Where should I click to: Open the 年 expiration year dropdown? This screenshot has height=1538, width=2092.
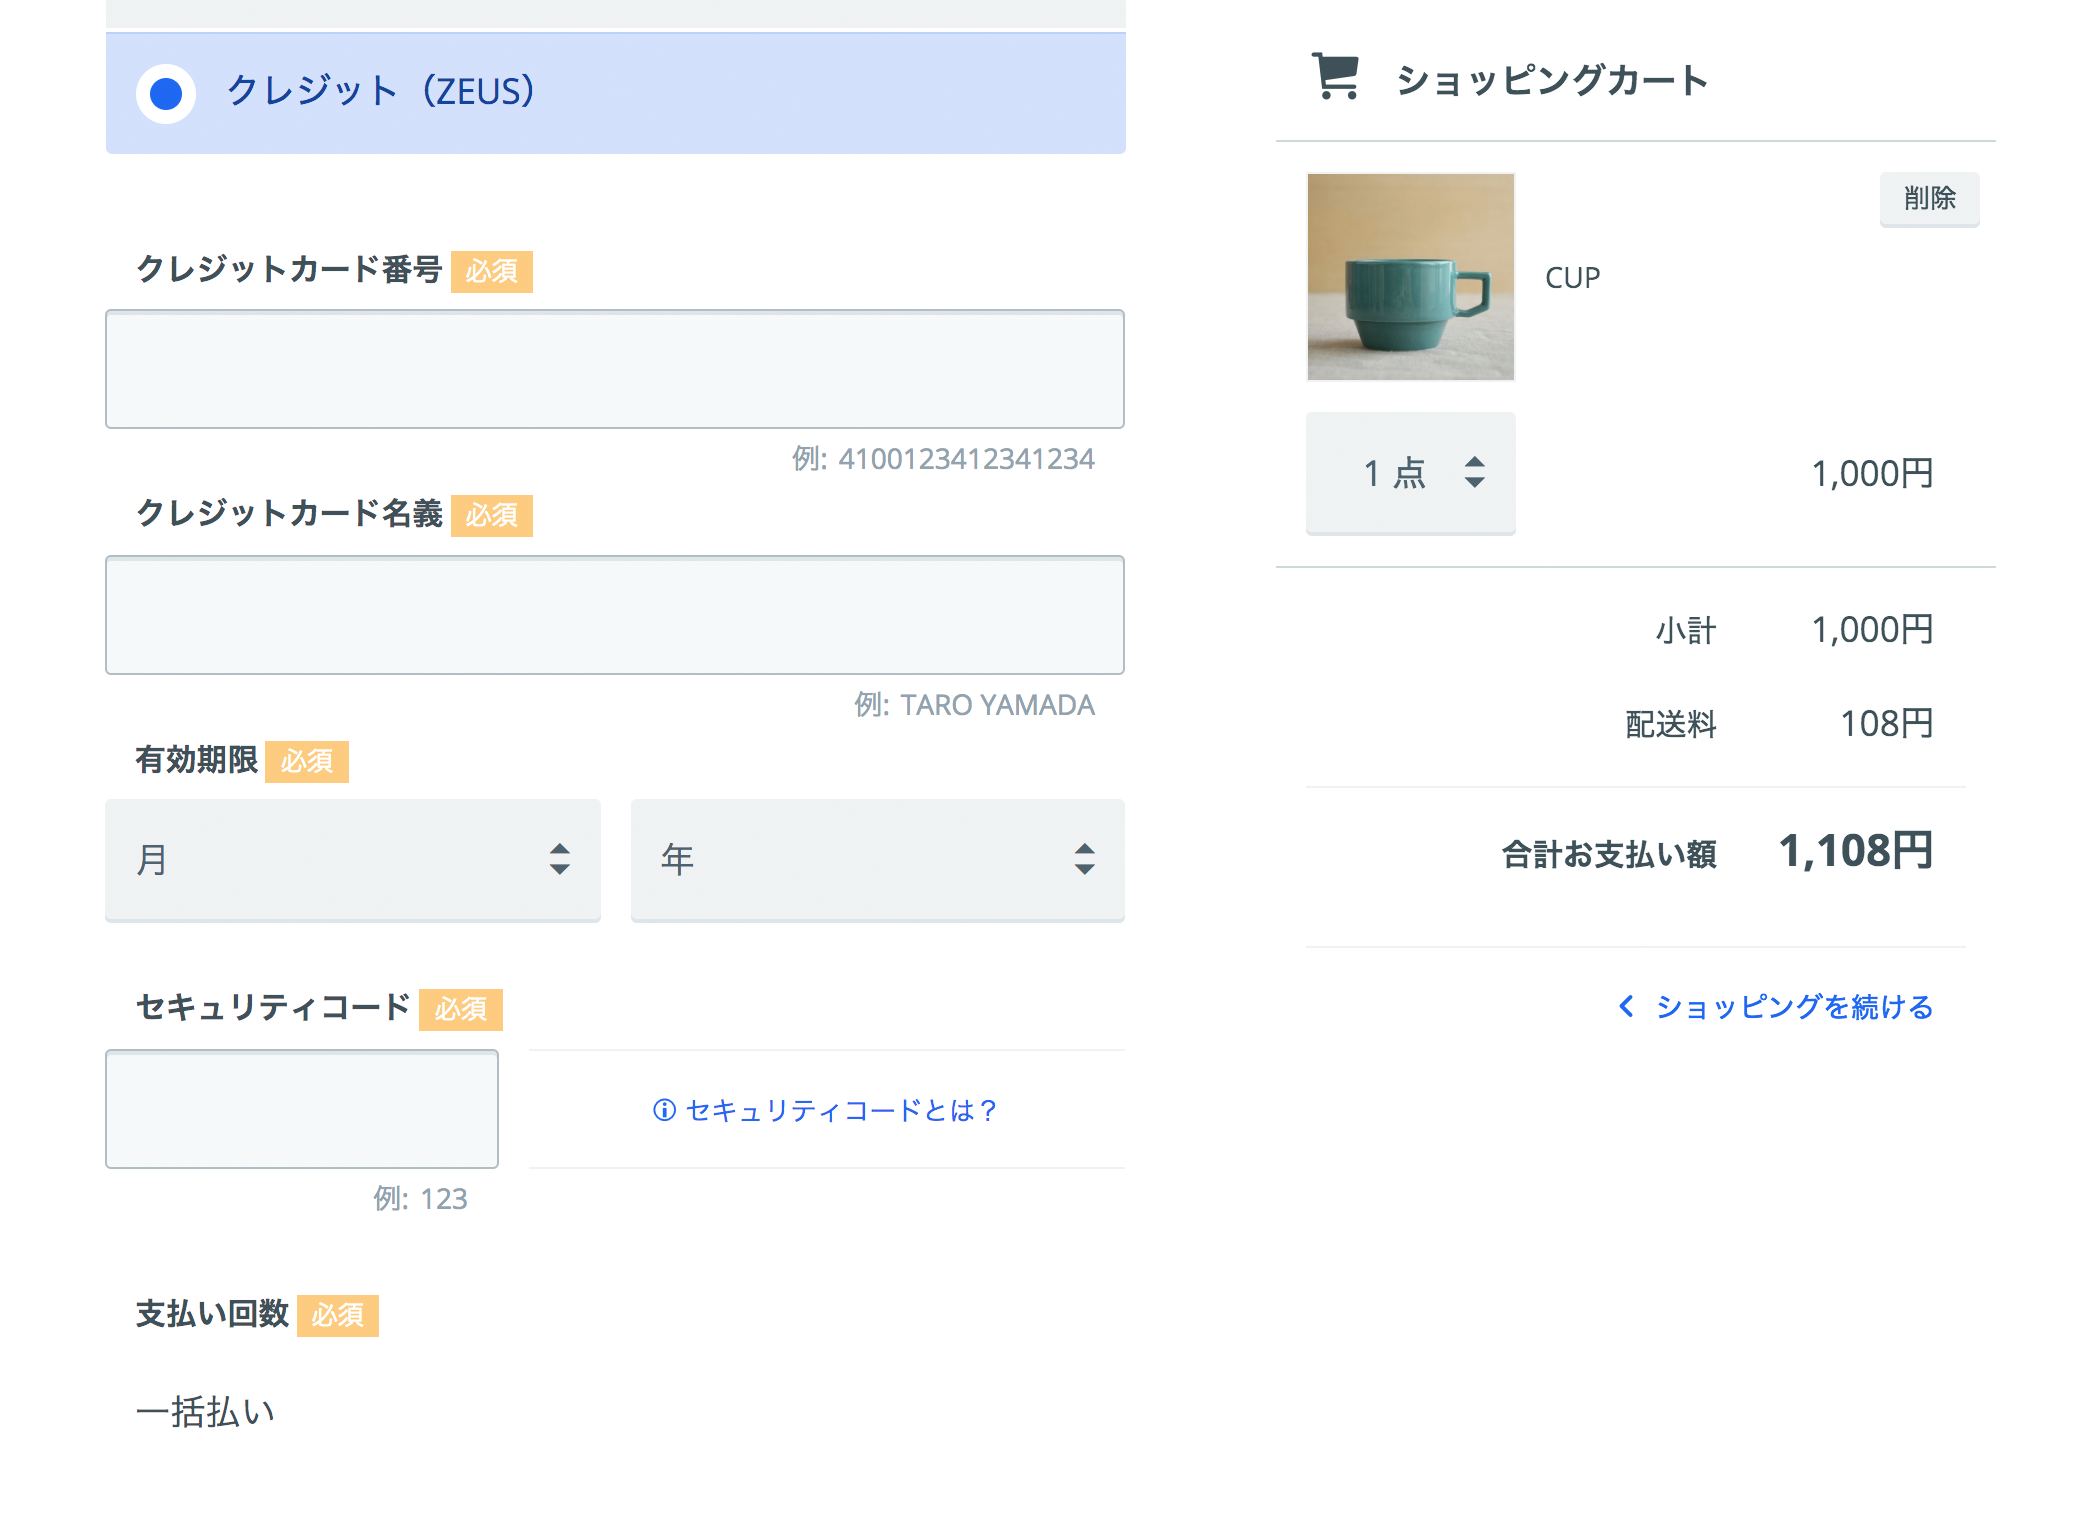pyautogui.click(x=877, y=860)
